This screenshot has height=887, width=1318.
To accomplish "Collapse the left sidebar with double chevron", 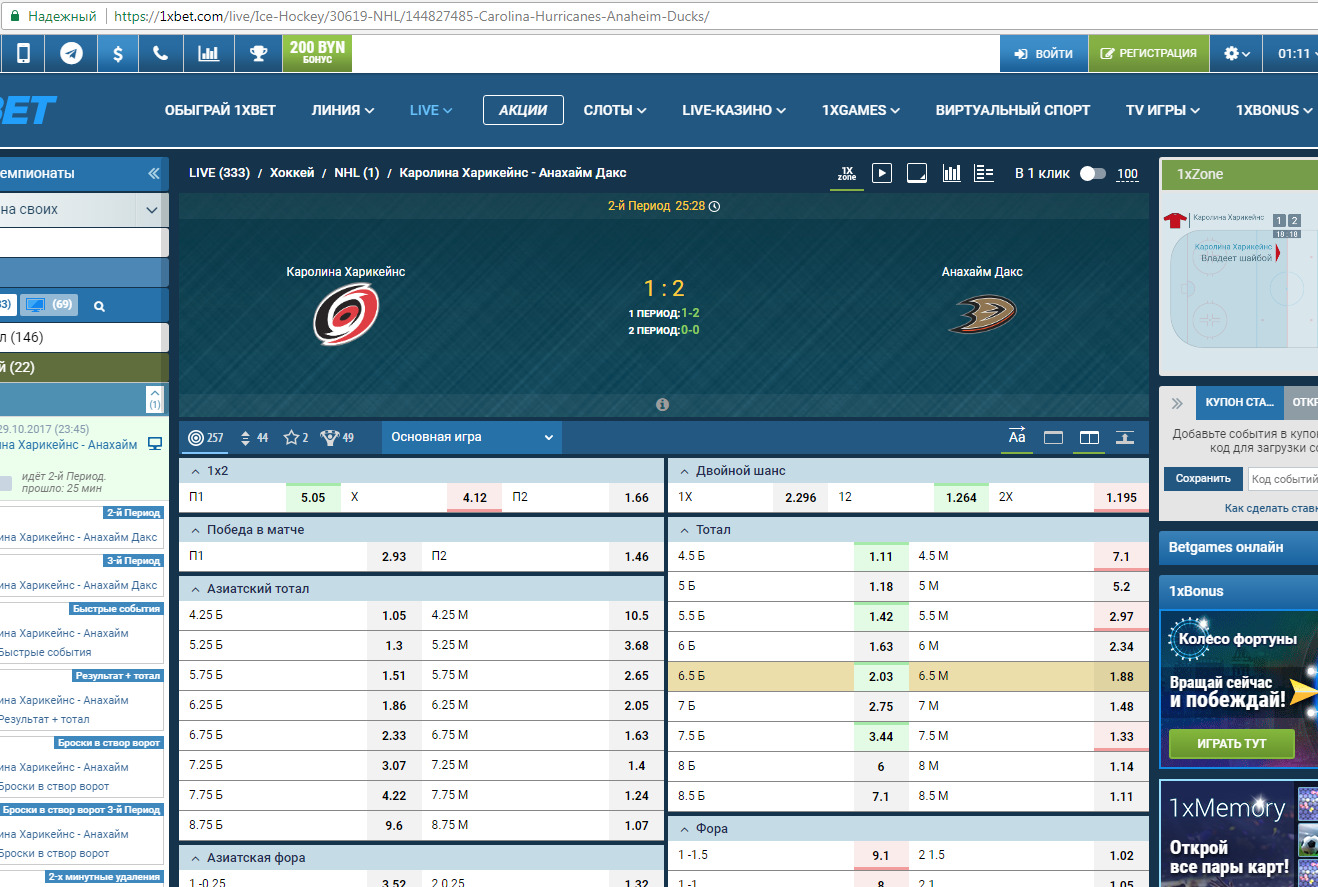I will coord(153,173).
